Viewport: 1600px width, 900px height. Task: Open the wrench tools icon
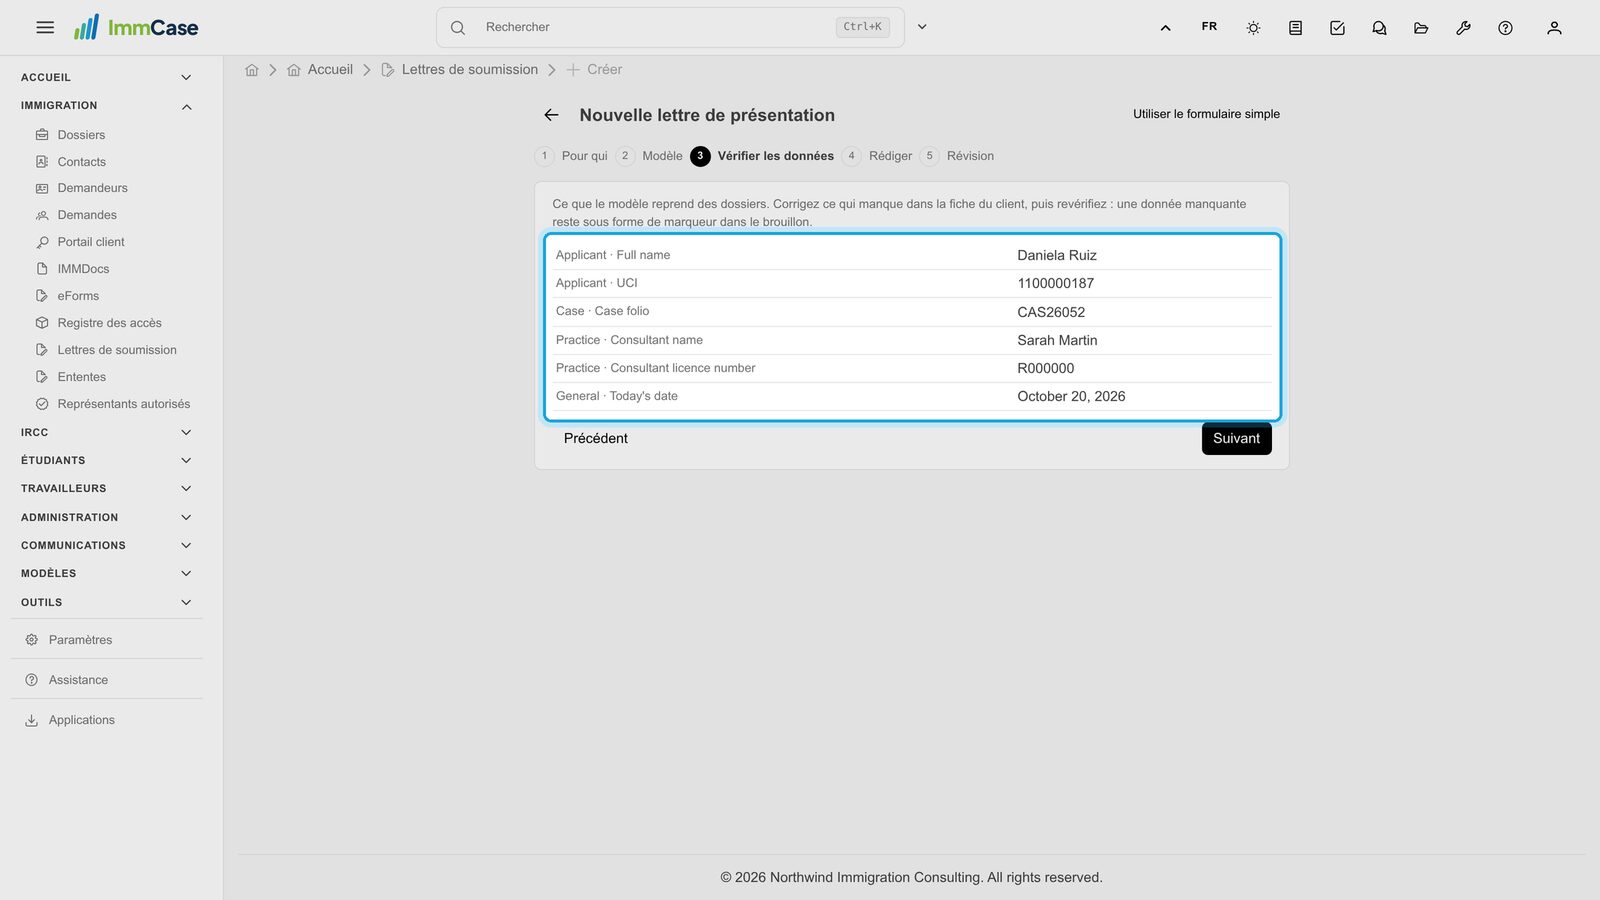1463,28
